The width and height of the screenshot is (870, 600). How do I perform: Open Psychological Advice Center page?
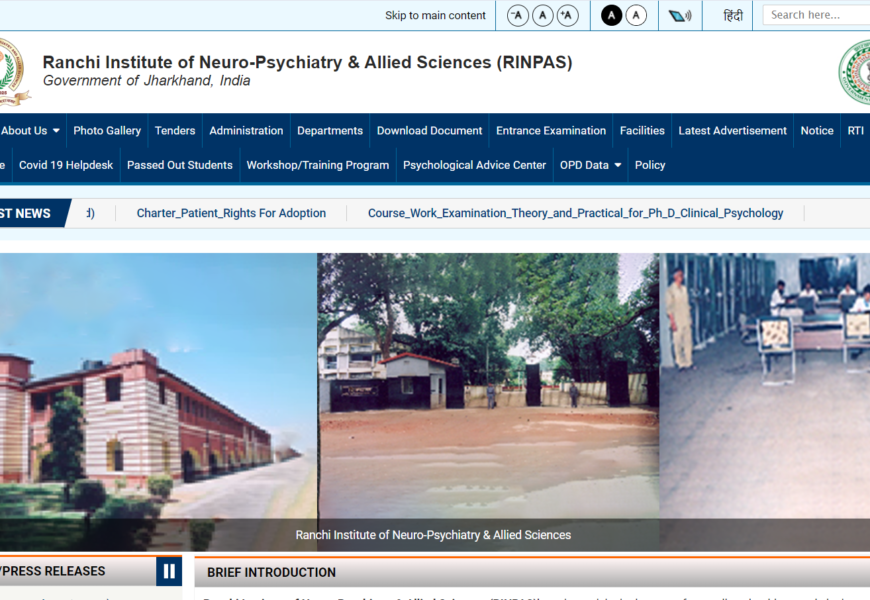474,165
